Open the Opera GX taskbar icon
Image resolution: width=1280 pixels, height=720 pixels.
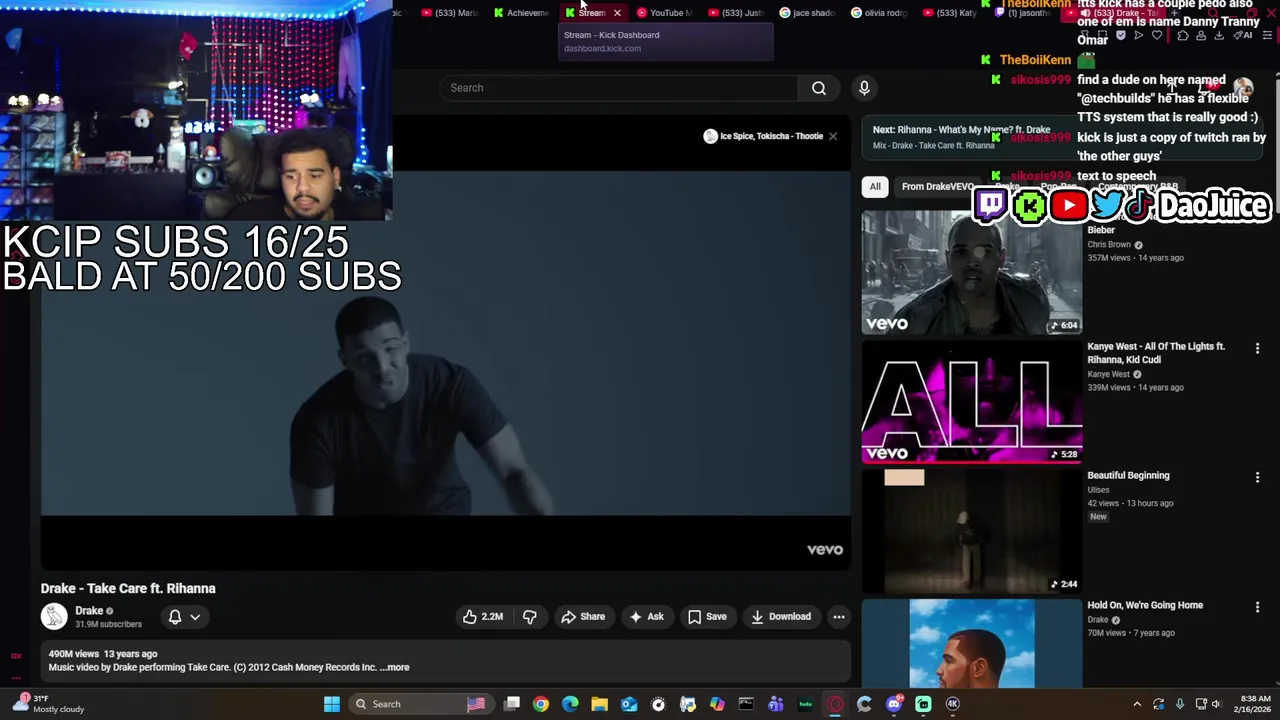[x=835, y=704]
